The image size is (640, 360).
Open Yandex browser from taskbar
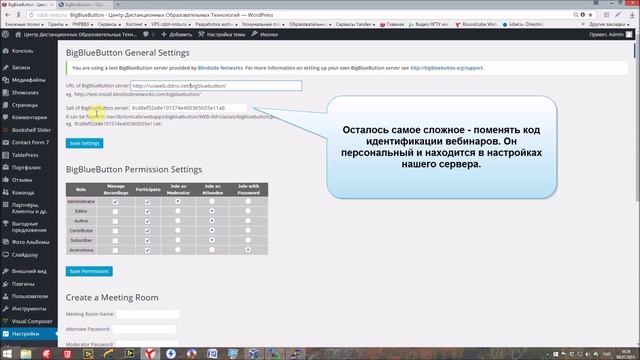(x=151, y=353)
